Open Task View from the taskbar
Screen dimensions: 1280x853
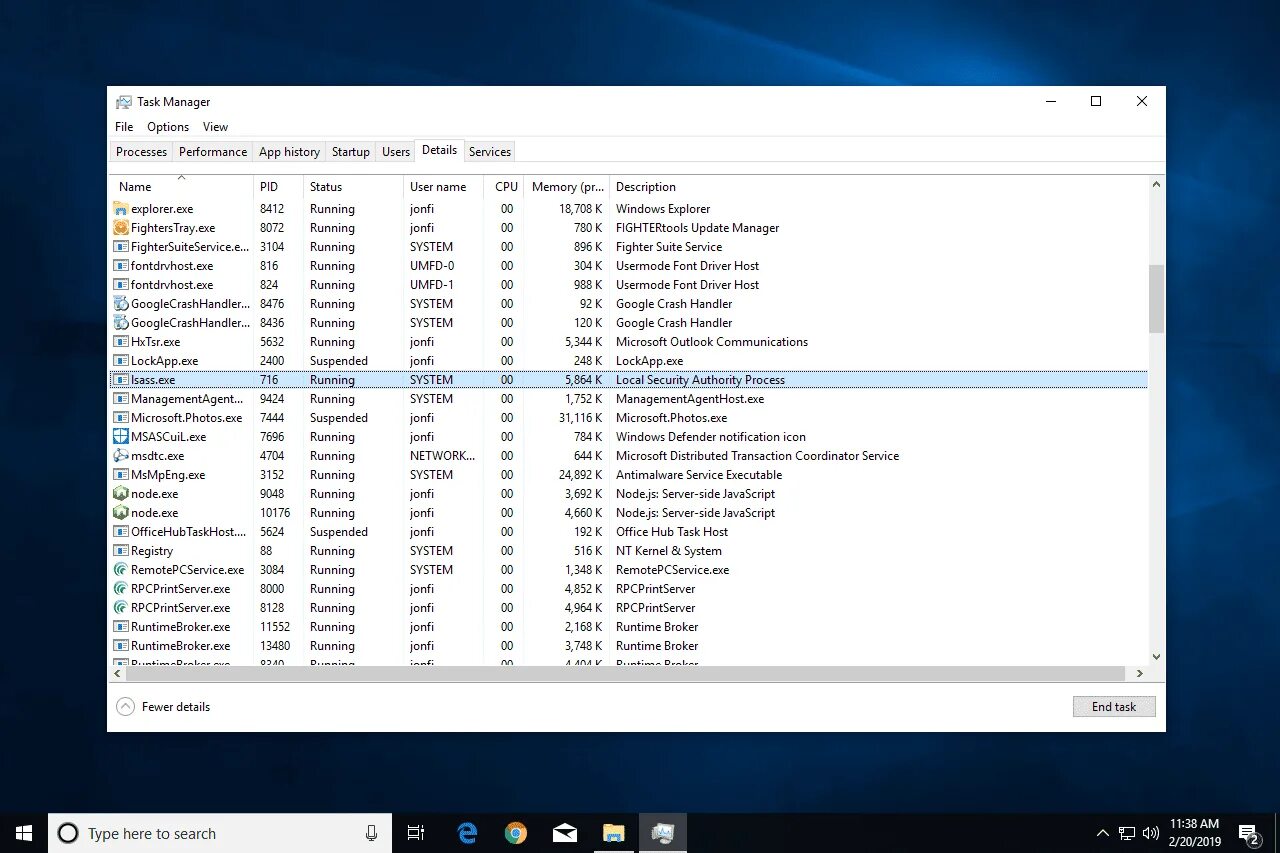click(x=416, y=833)
